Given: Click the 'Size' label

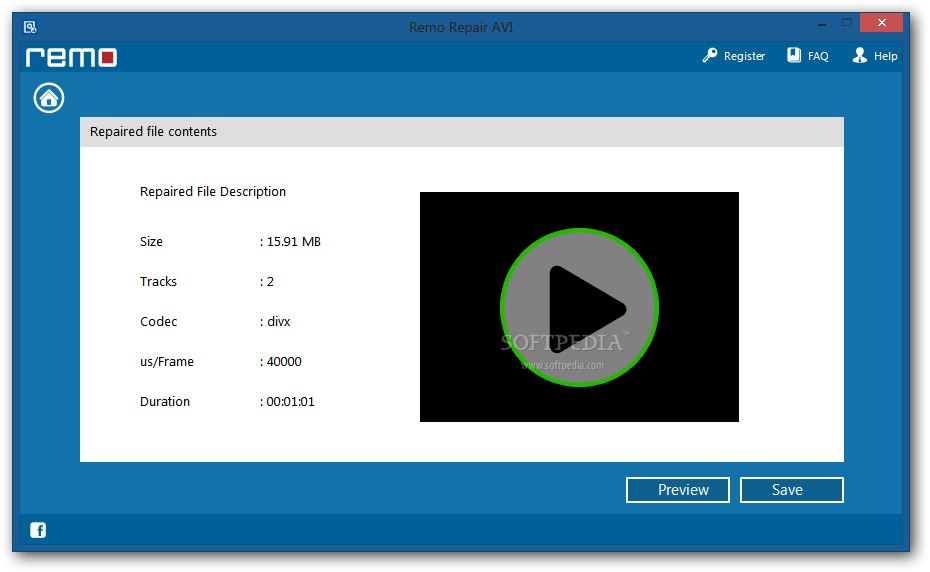Looking at the screenshot, I should coord(151,241).
